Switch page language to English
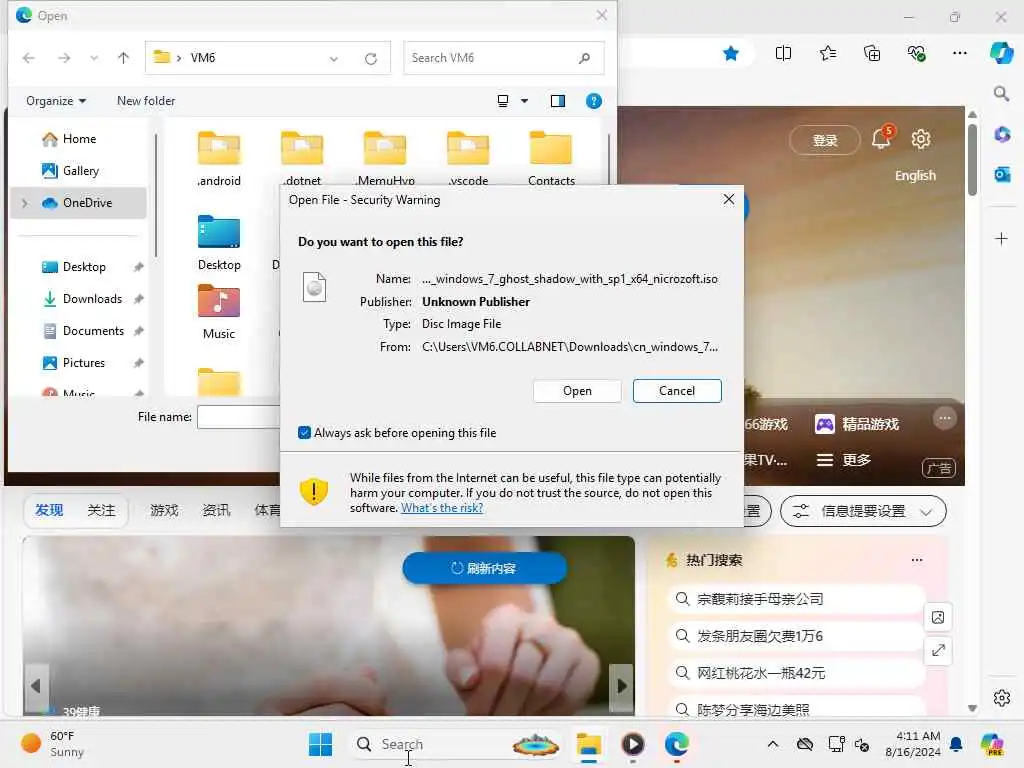The width and height of the screenshot is (1024, 768). click(x=915, y=176)
